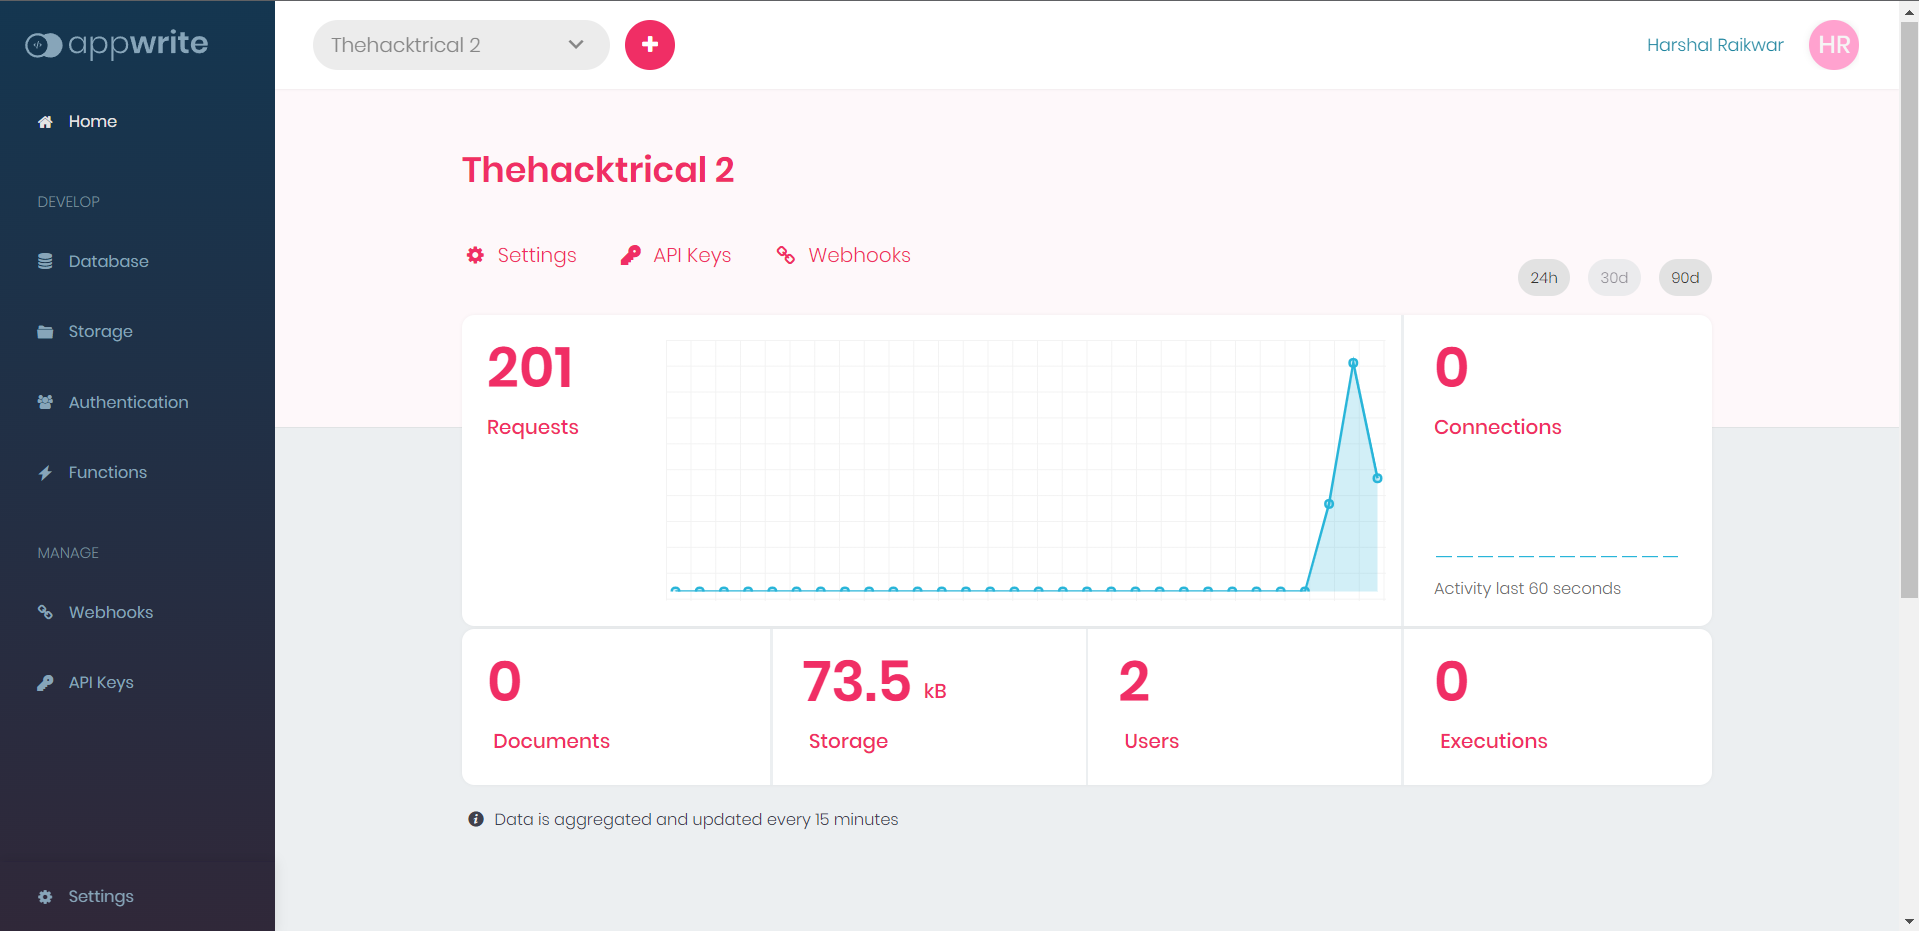Image resolution: width=1919 pixels, height=931 pixels.
Task: Click the scrollbar down arrow
Action: 1909,921
